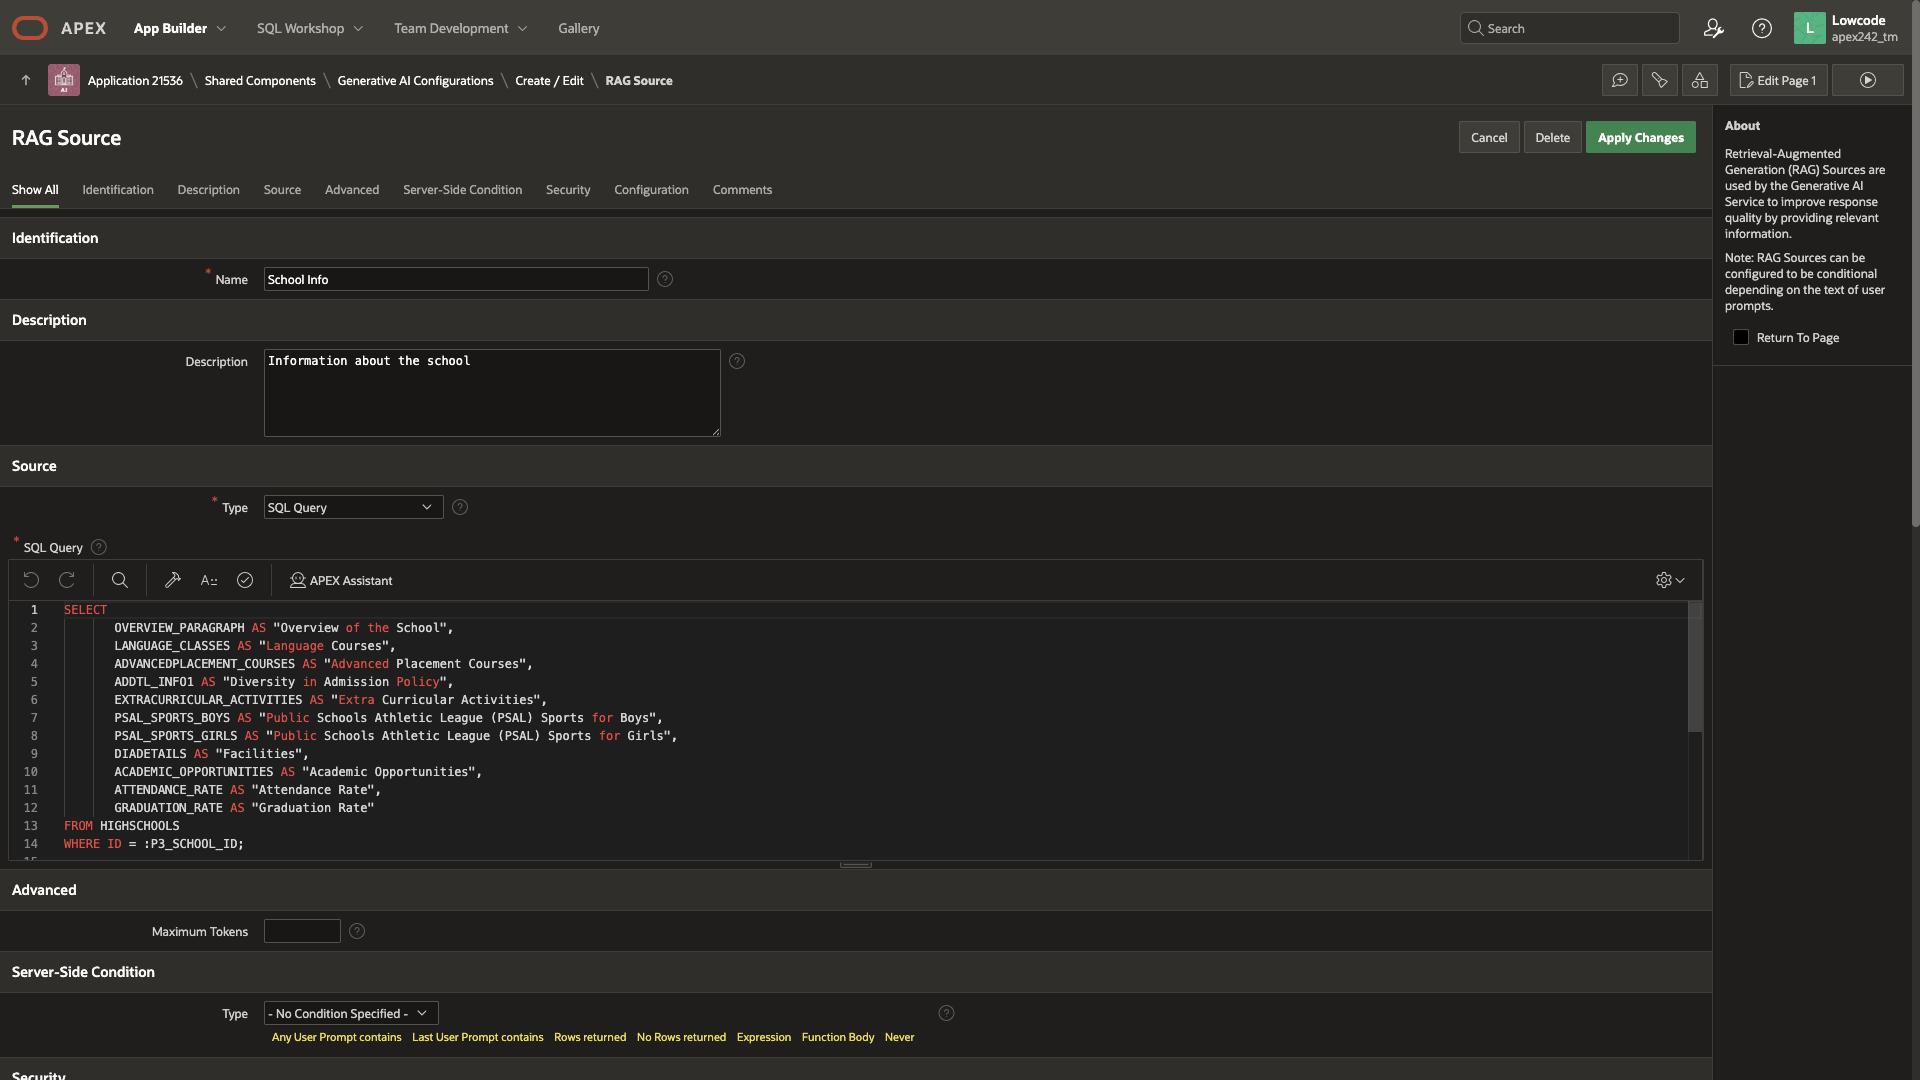The width and height of the screenshot is (1920, 1080).
Task: Open the find magnifier in code editor
Action: 119,580
